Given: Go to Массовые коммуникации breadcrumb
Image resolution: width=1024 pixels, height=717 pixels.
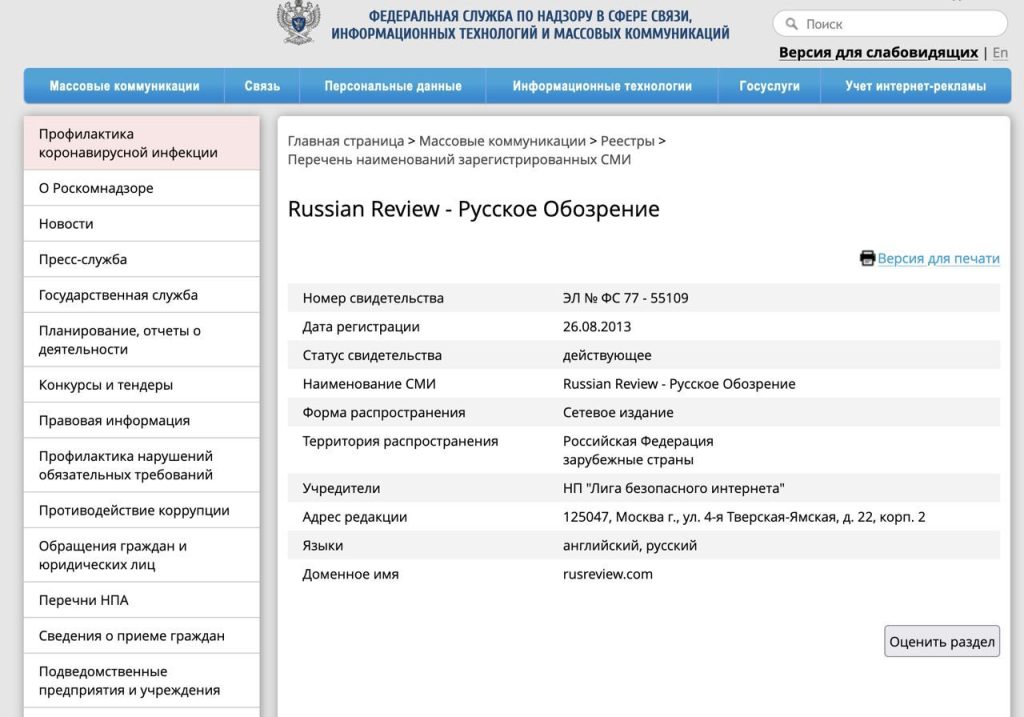Looking at the screenshot, I should click(x=502, y=141).
